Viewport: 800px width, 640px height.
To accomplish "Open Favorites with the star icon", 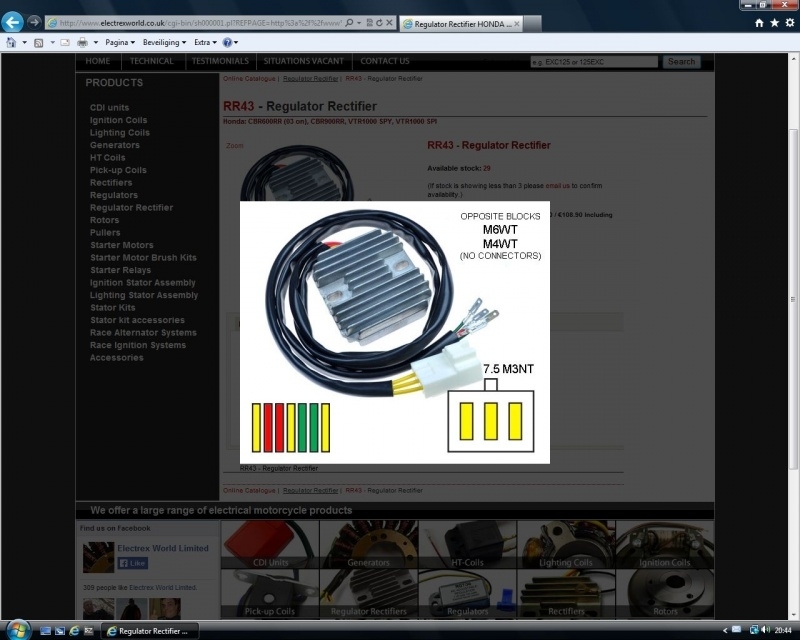I will (x=774, y=23).
